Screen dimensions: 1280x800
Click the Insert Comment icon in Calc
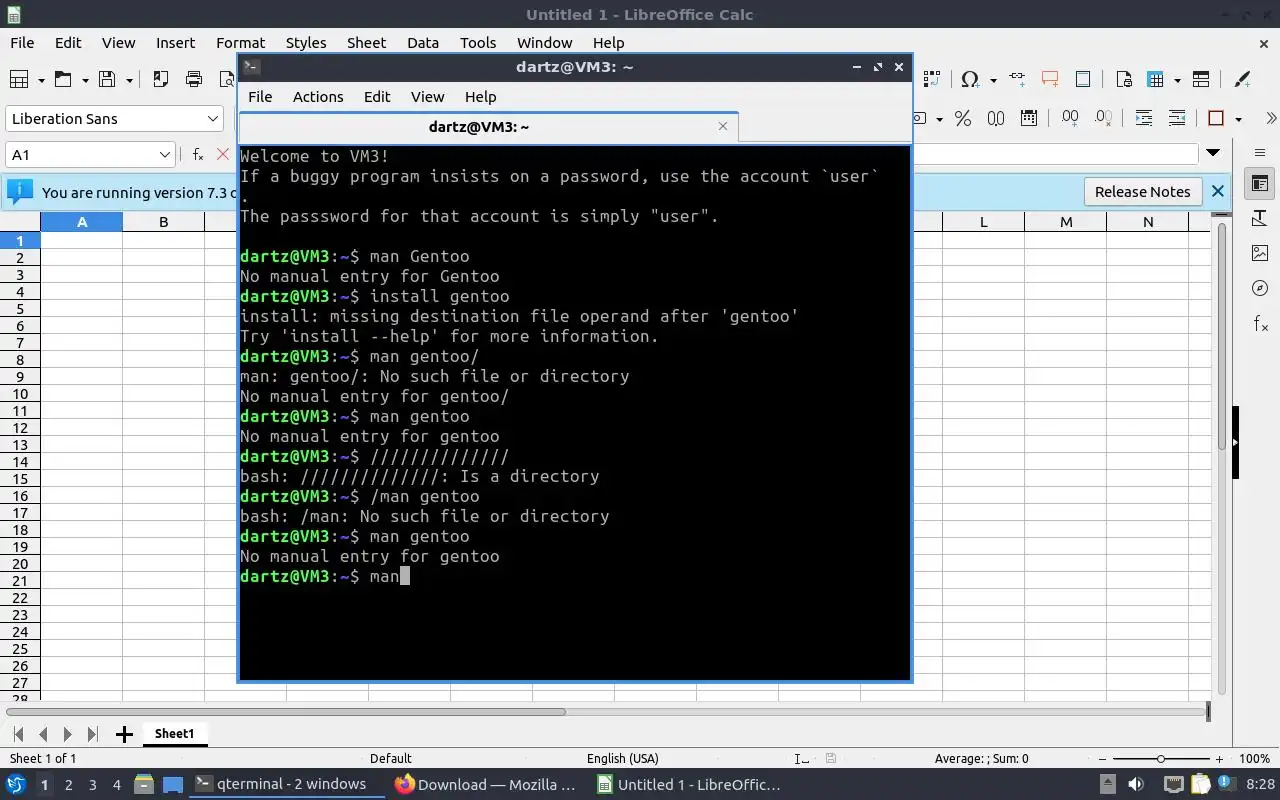1050,79
